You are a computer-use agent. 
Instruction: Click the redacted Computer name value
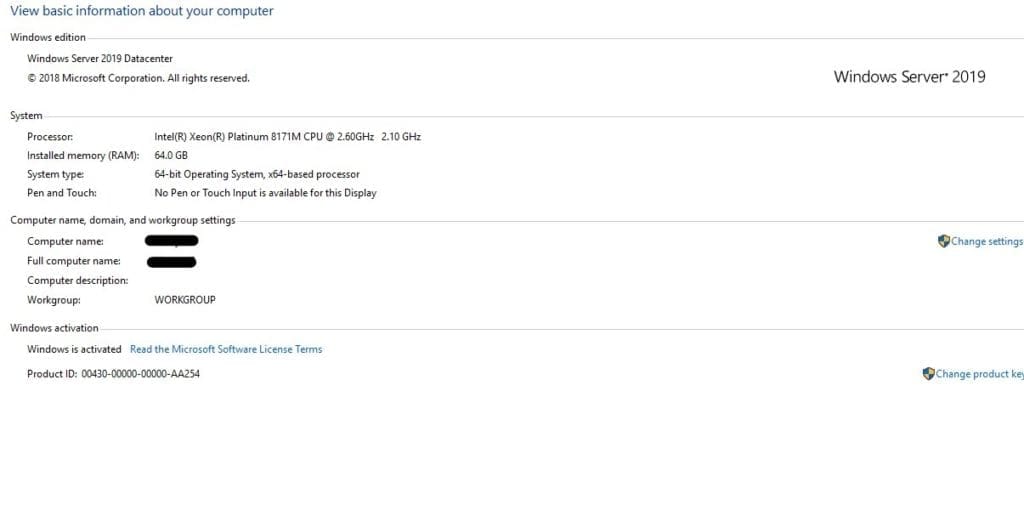172,241
